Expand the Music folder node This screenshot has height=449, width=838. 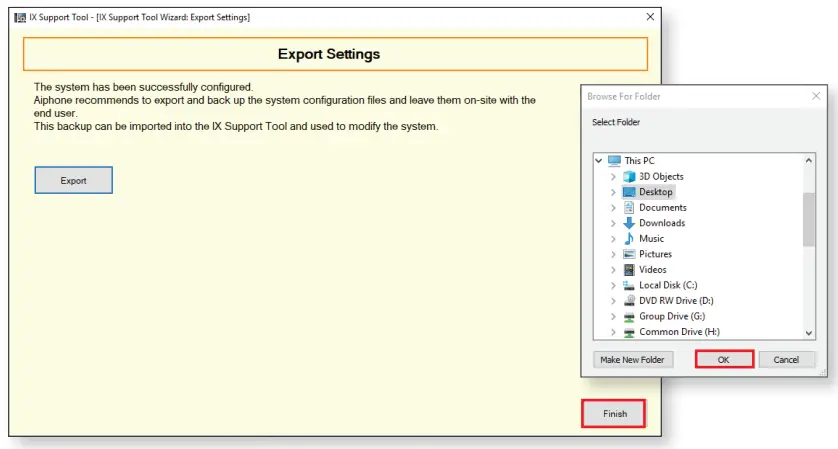click(614, 238)
